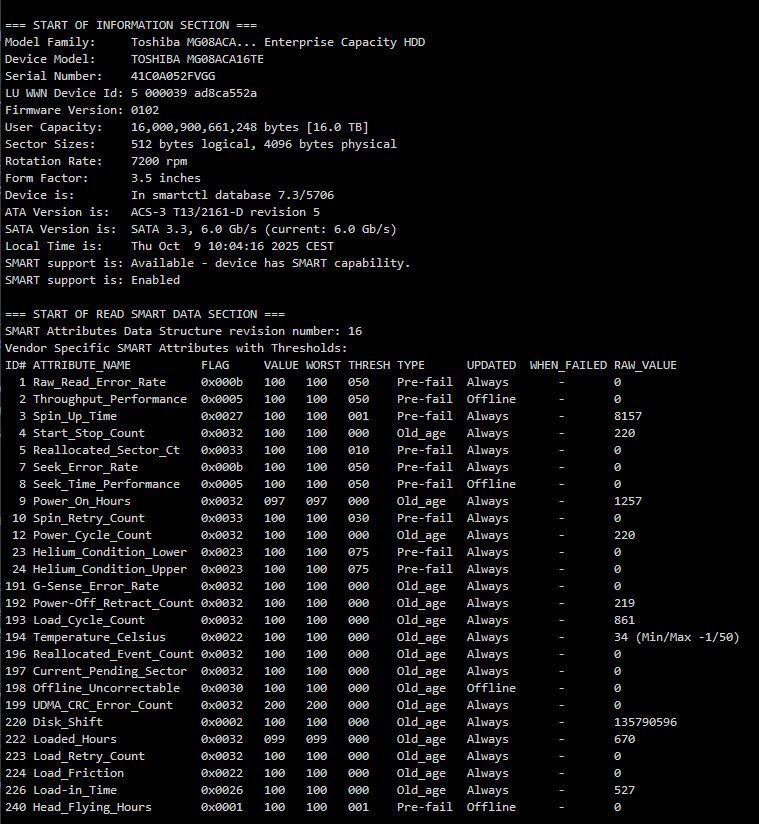The width and height of the screenshot is (759, 824).
Task: Click the 7200 rpm rotation rate
Action: point(159,161)
